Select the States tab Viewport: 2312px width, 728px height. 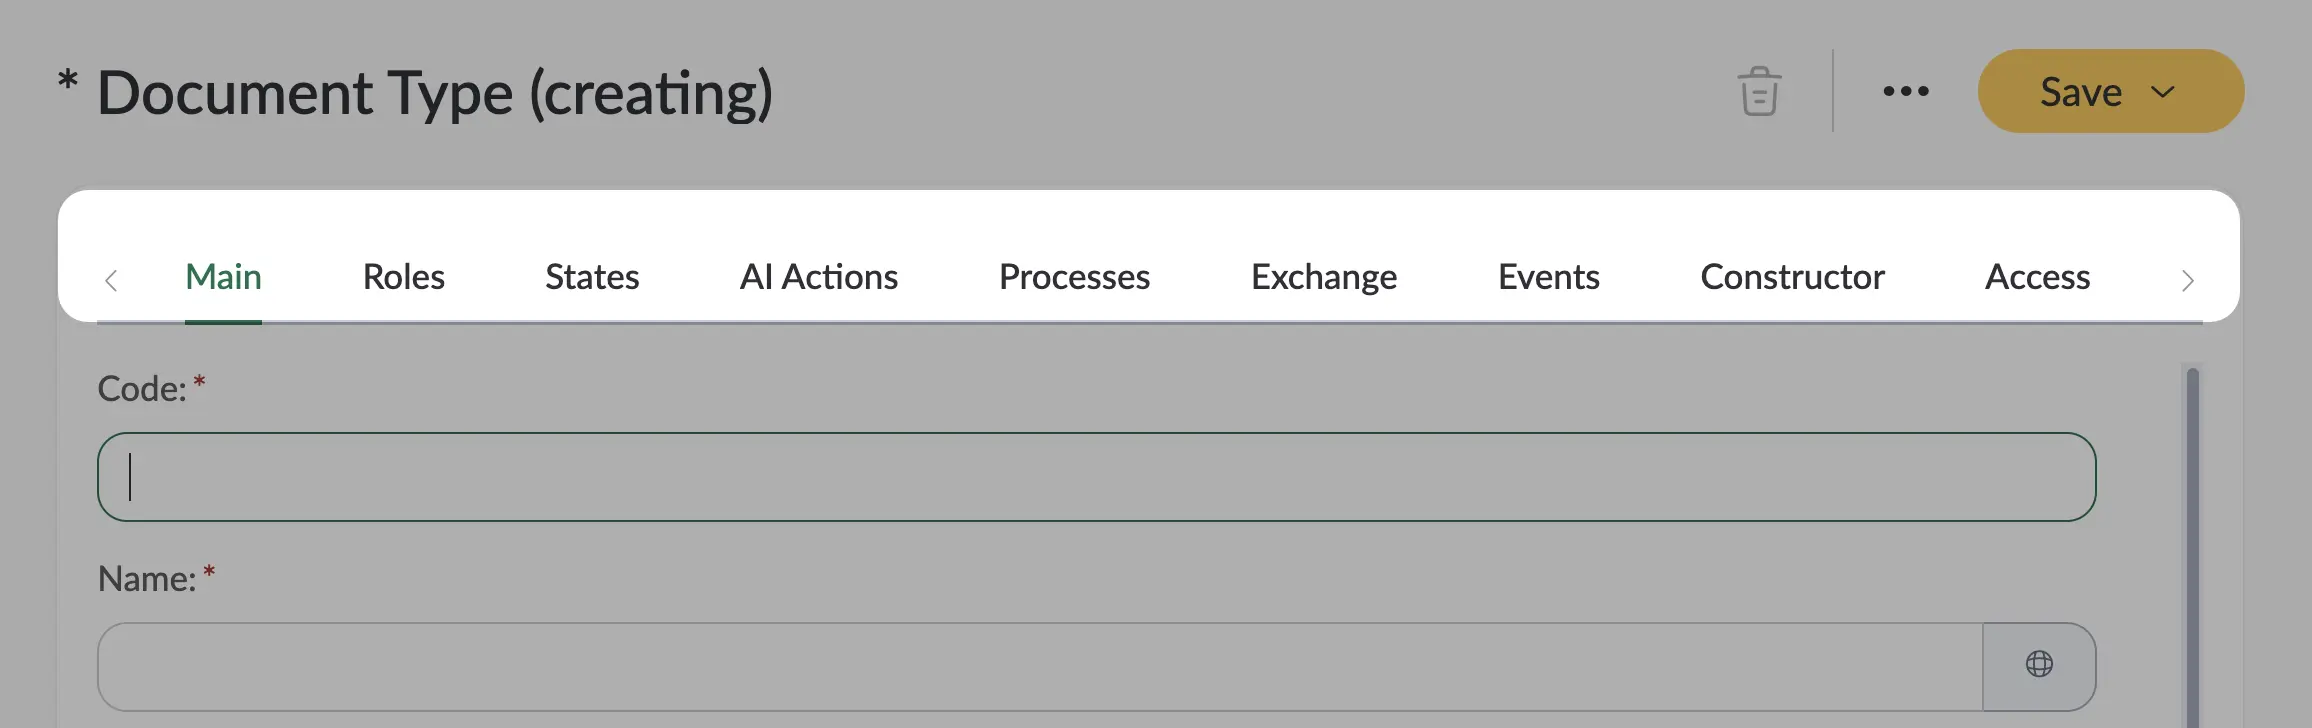click(x=592, y=277)
